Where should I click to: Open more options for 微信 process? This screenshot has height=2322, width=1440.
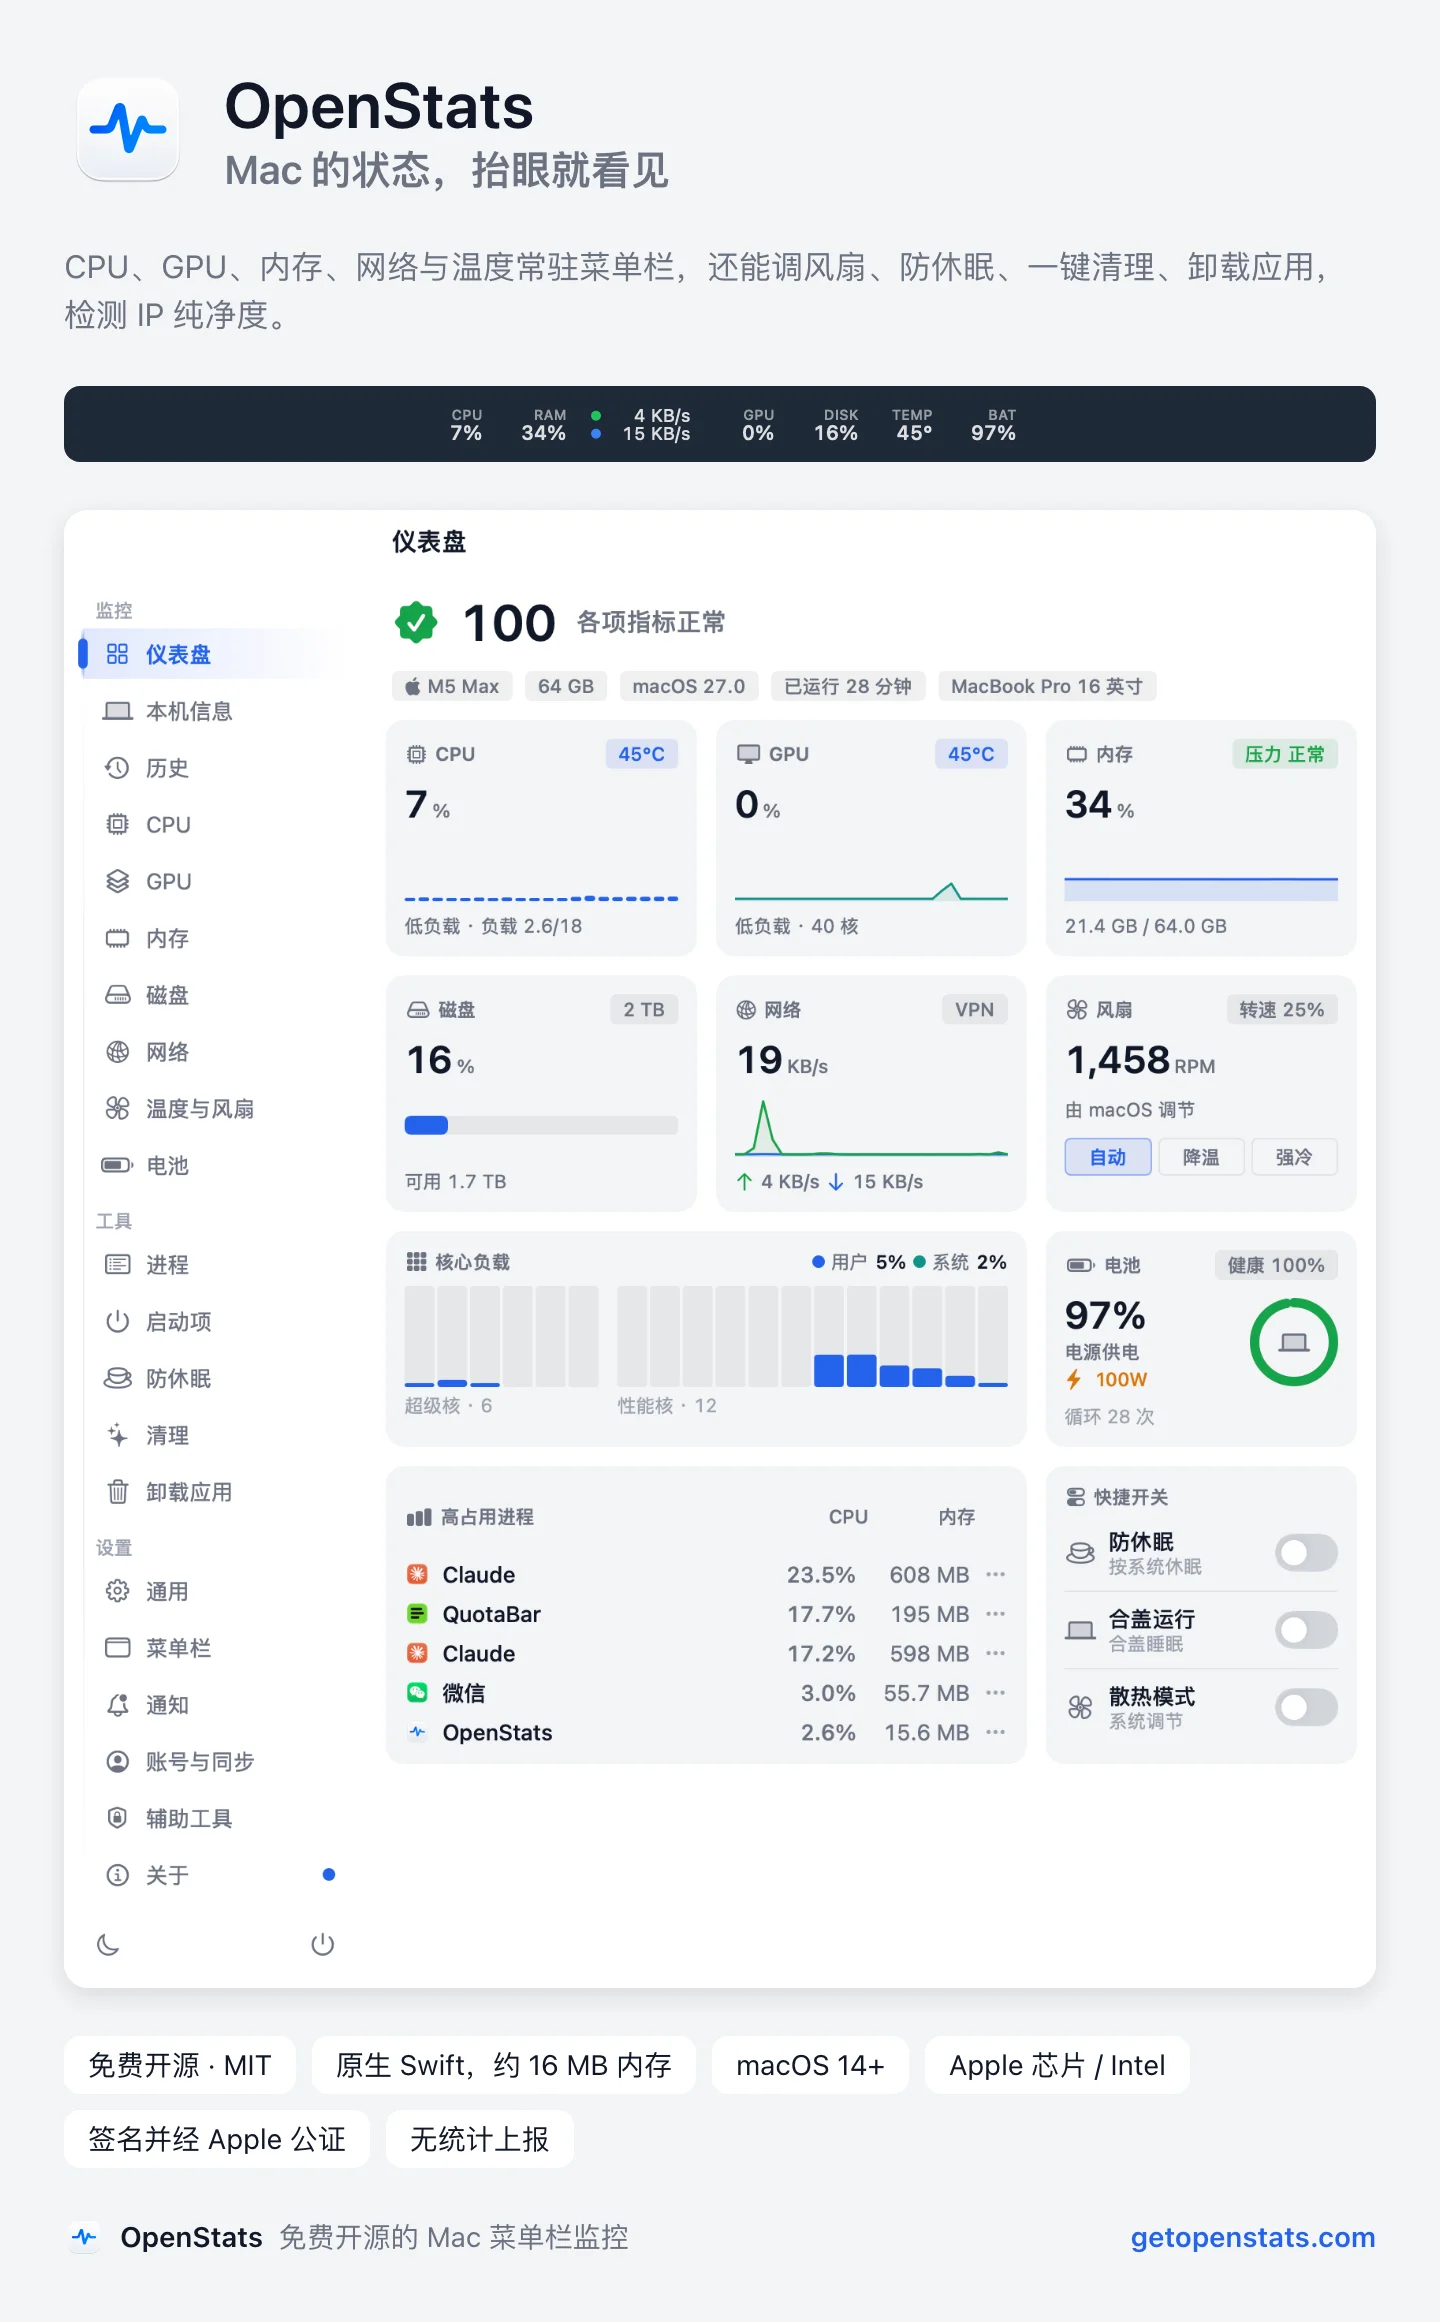(995, 1693)
